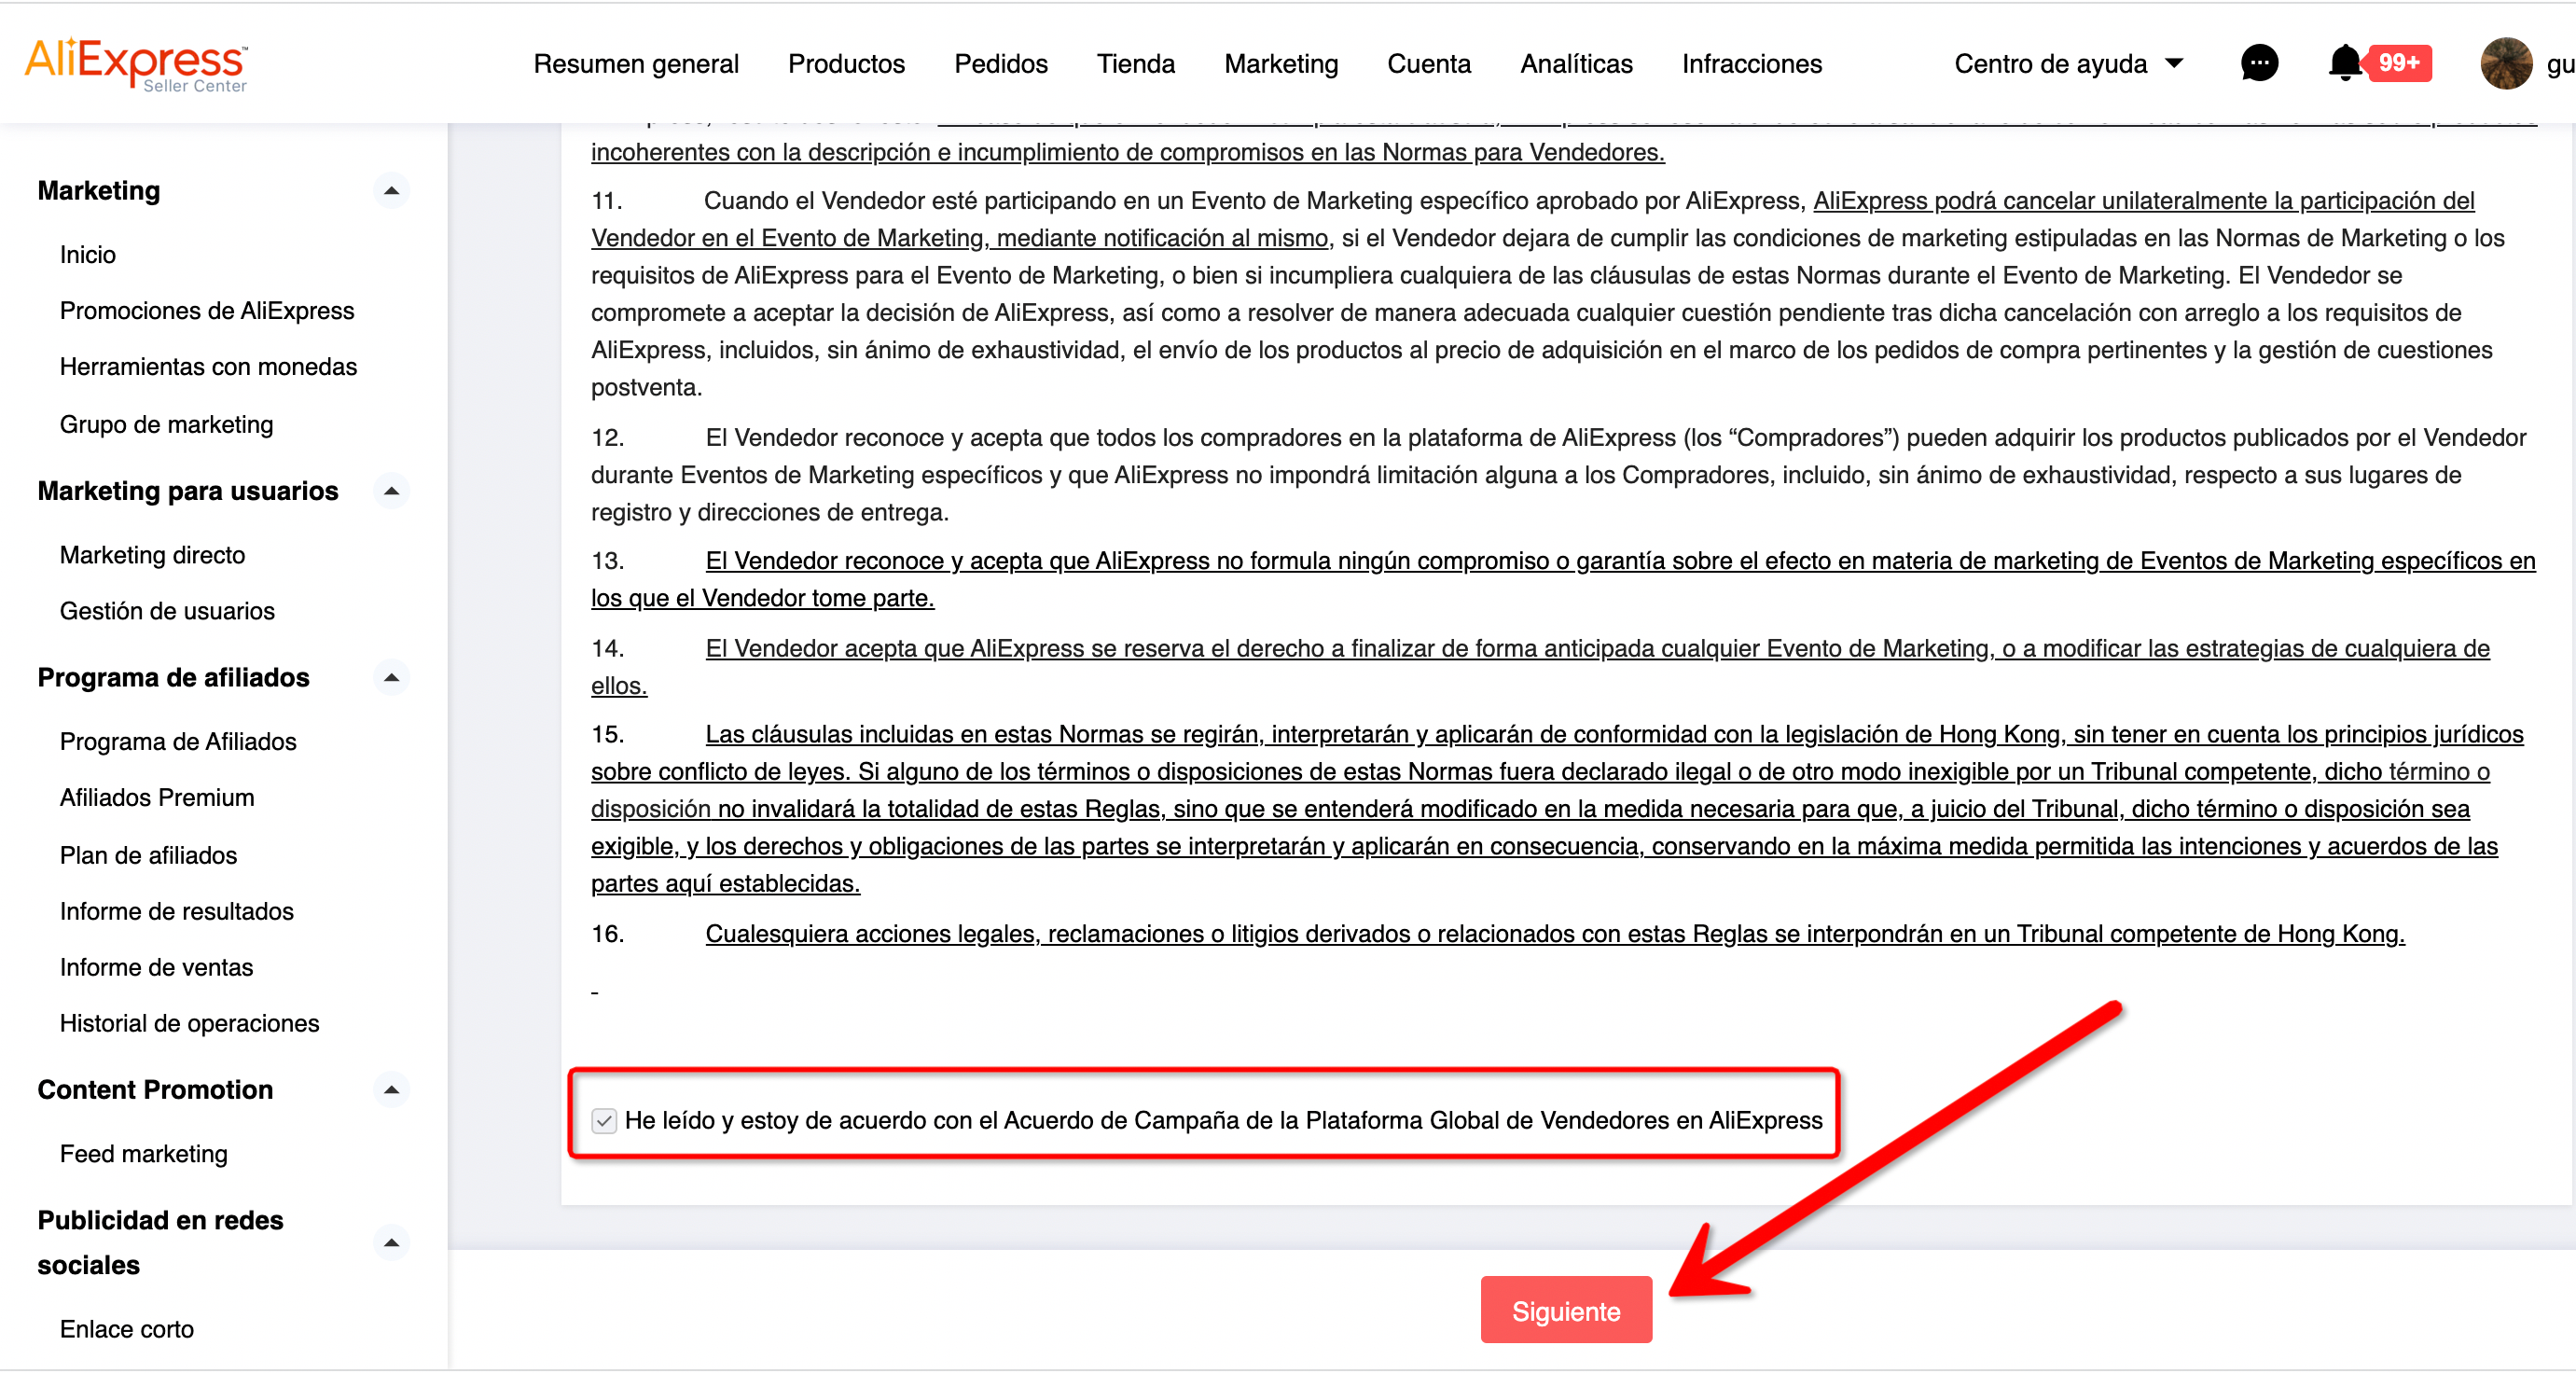Collapse the Programa de afiliados section
Screen dimensions: 2576x1373
[391, 677]
